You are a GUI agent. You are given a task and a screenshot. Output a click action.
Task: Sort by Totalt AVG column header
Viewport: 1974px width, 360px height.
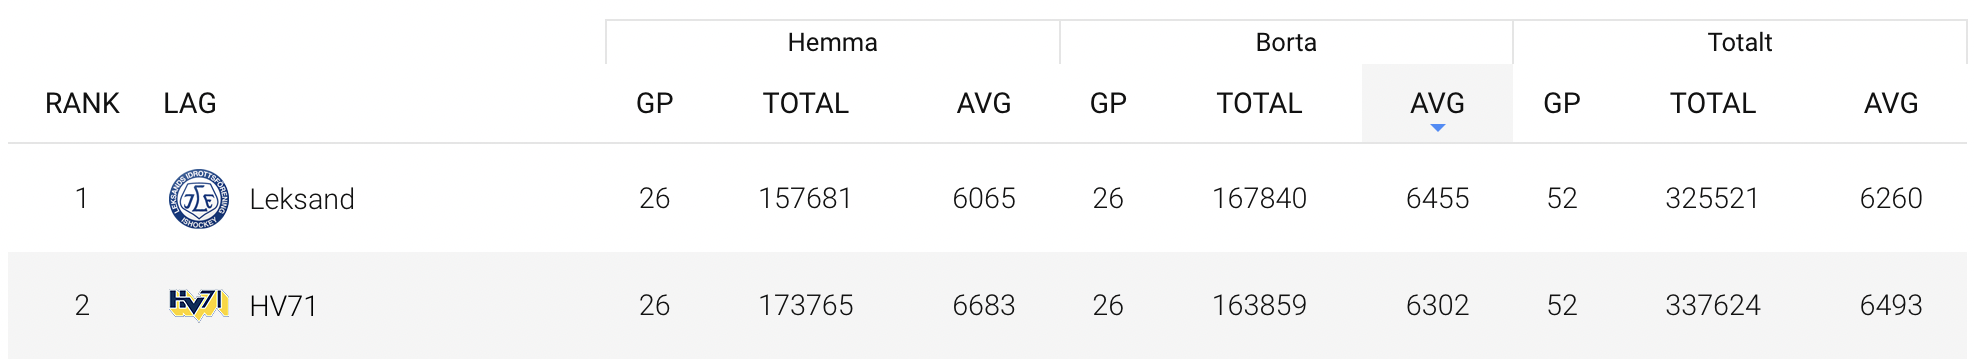tap(1891, 103)
